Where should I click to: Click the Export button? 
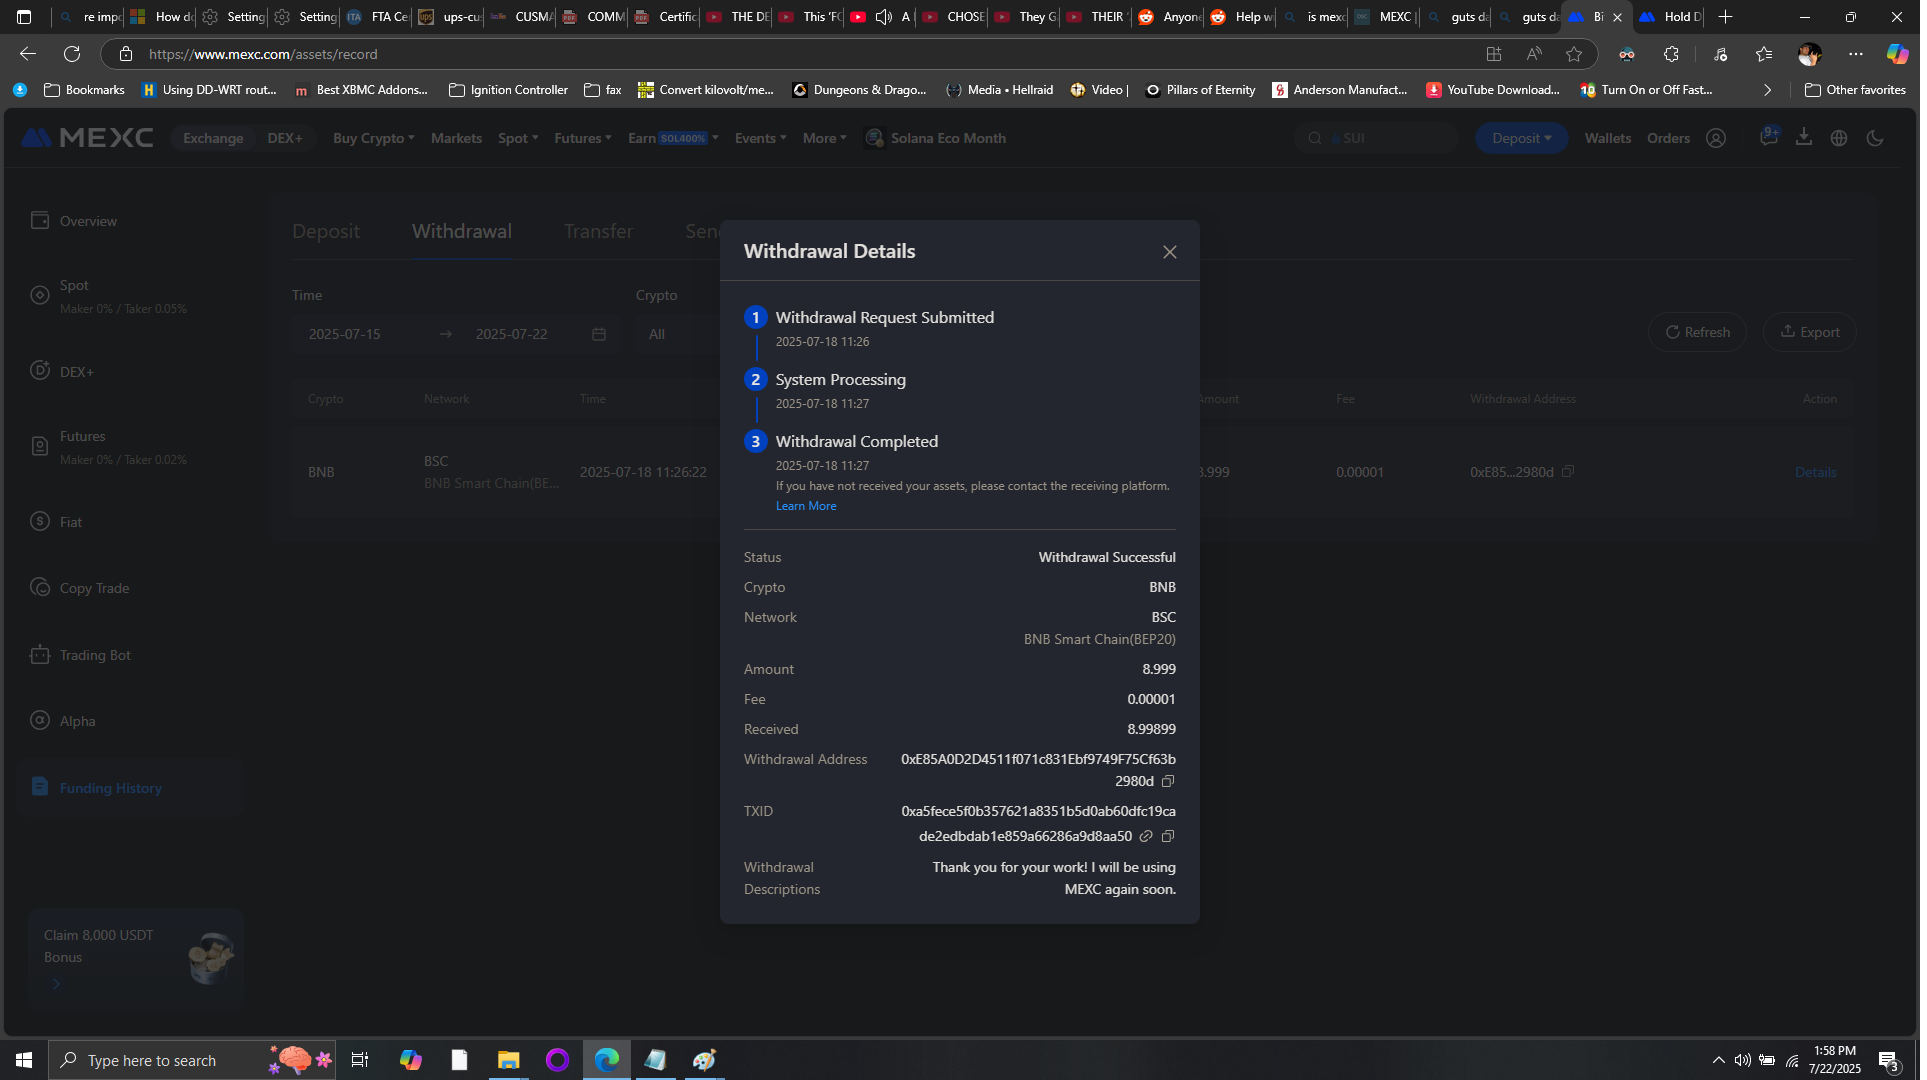[x=1810, y=332]
